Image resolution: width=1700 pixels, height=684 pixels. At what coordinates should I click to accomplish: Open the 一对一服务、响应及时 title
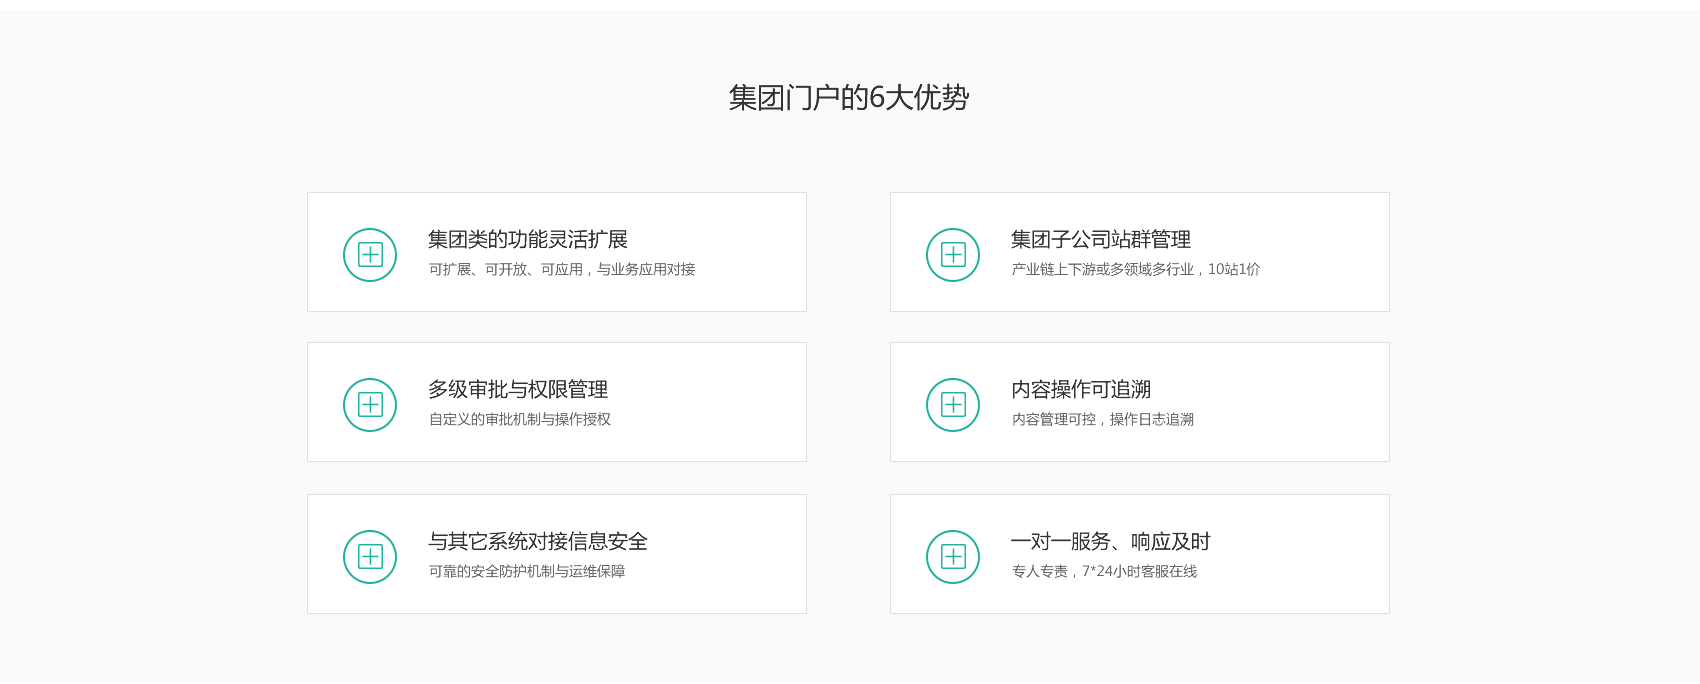(x=1110, y=542)
